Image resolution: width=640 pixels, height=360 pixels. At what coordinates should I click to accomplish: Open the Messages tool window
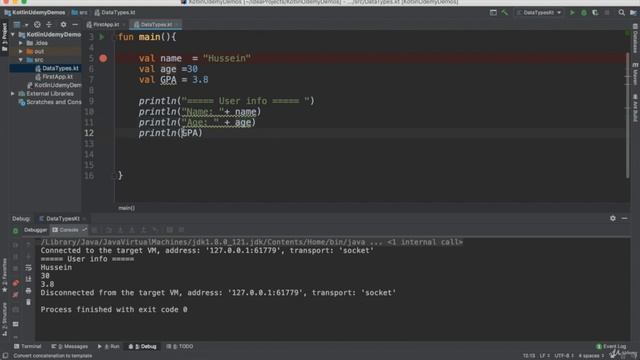[x=70, y=347]
